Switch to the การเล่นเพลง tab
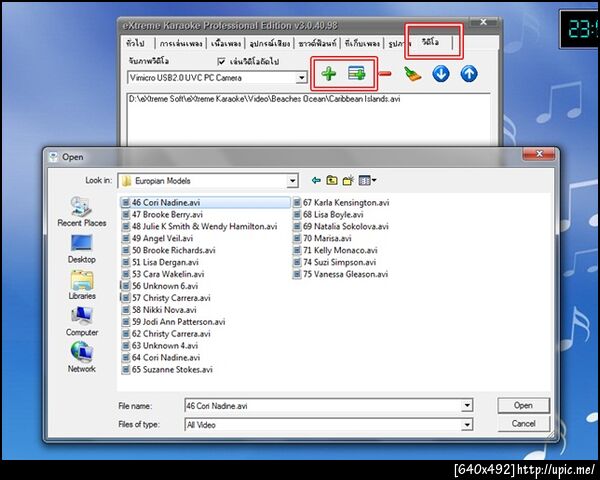600x480 pixels. (x=181, y=43)
